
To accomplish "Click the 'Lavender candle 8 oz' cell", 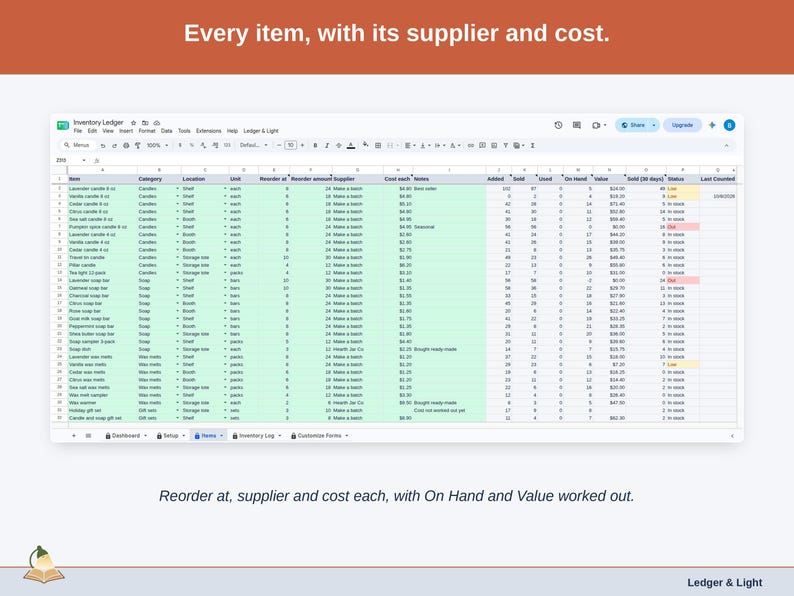I will [102, 188].
